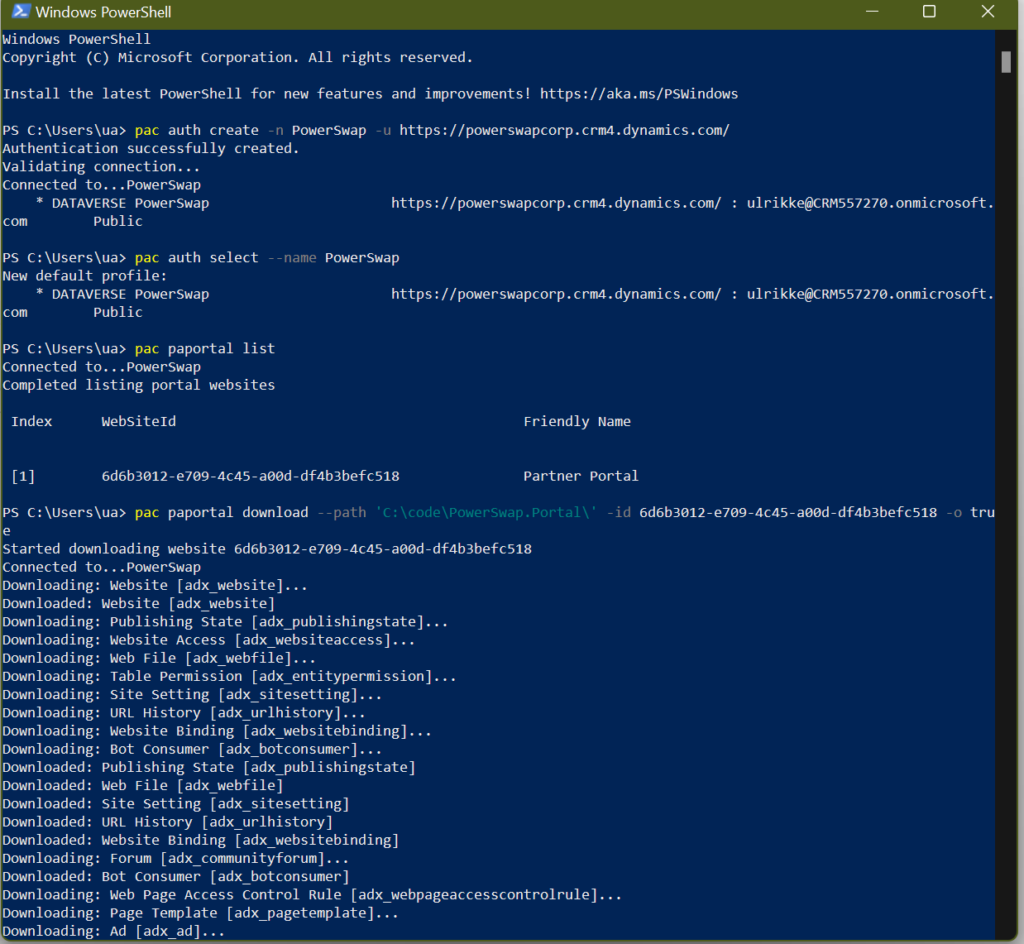Click 'Downloading: Forum [adx_communityforum]' line
The width and height of the screenshot is (1024, 944).
176,859
